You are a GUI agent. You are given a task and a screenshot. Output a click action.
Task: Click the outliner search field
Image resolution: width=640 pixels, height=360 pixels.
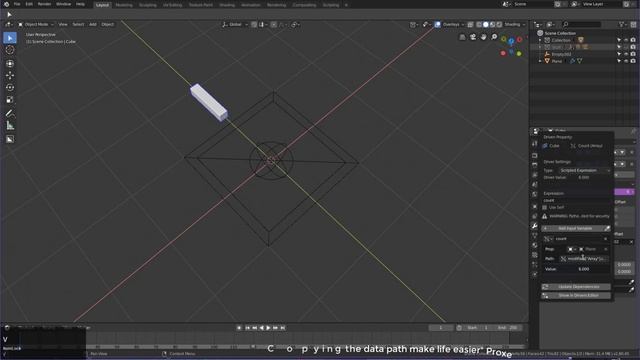coord(581,24)
